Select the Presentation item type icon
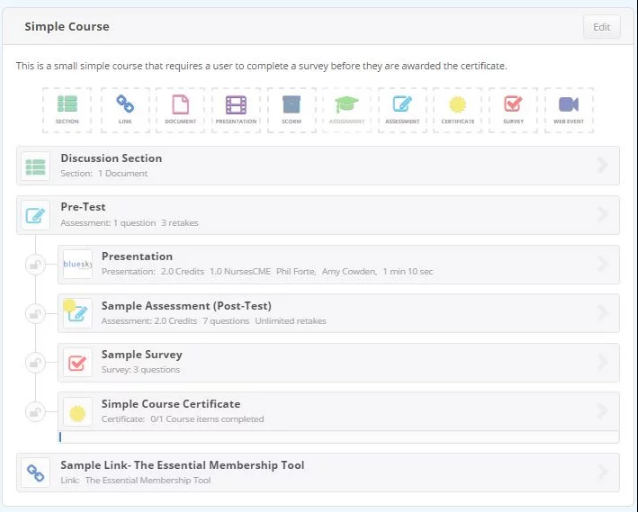The image size is (638, 512). coord(236,109)
